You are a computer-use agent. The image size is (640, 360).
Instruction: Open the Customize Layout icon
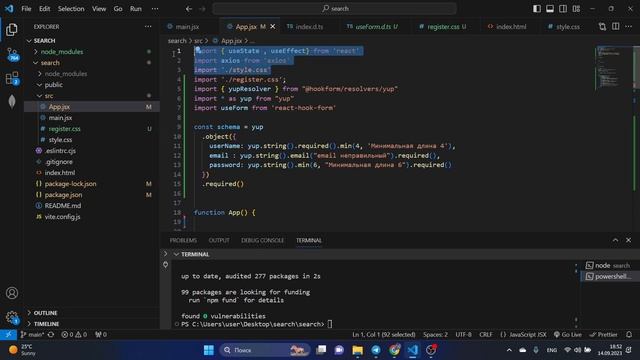(576, 9)
